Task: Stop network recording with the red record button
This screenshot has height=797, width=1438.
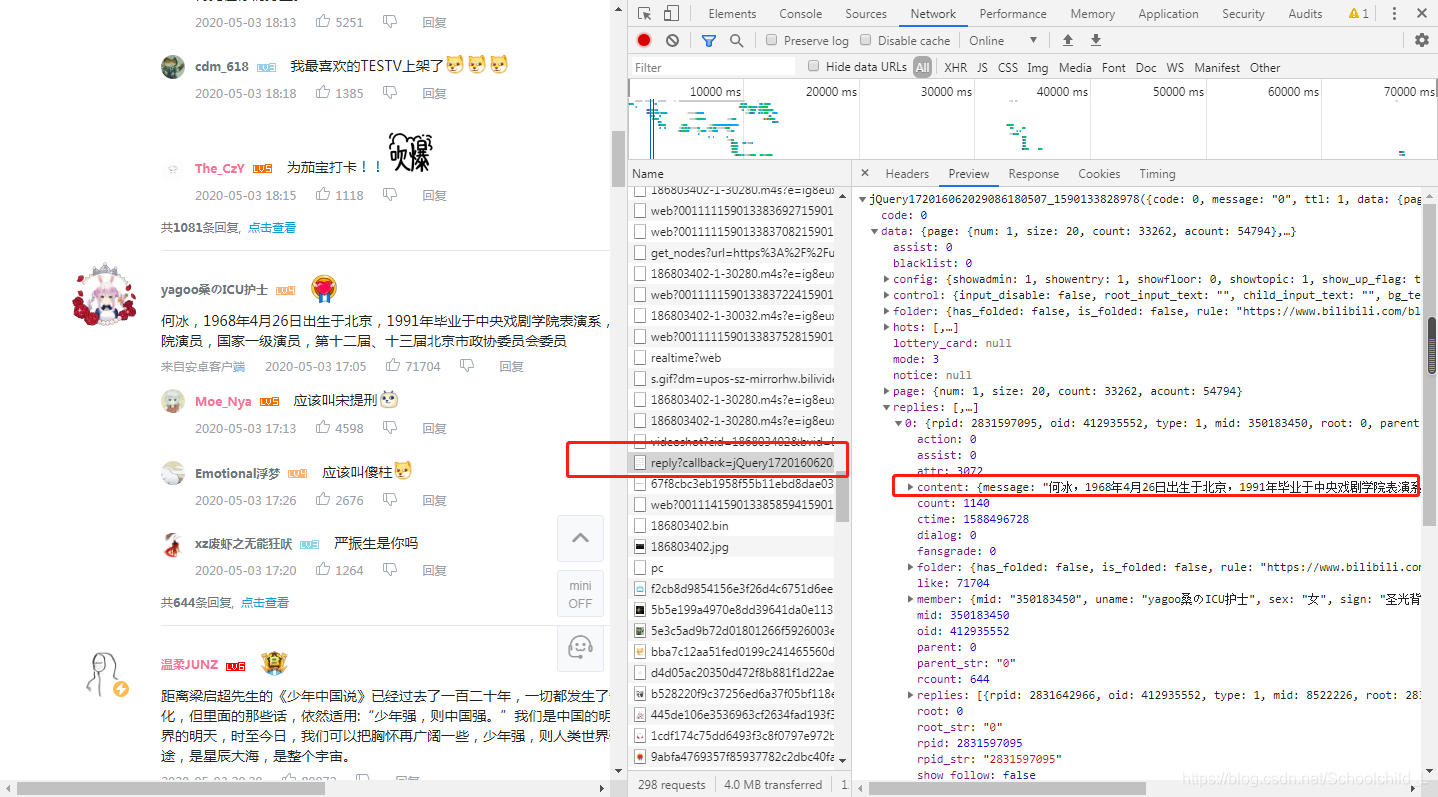Action: (644, 40)
